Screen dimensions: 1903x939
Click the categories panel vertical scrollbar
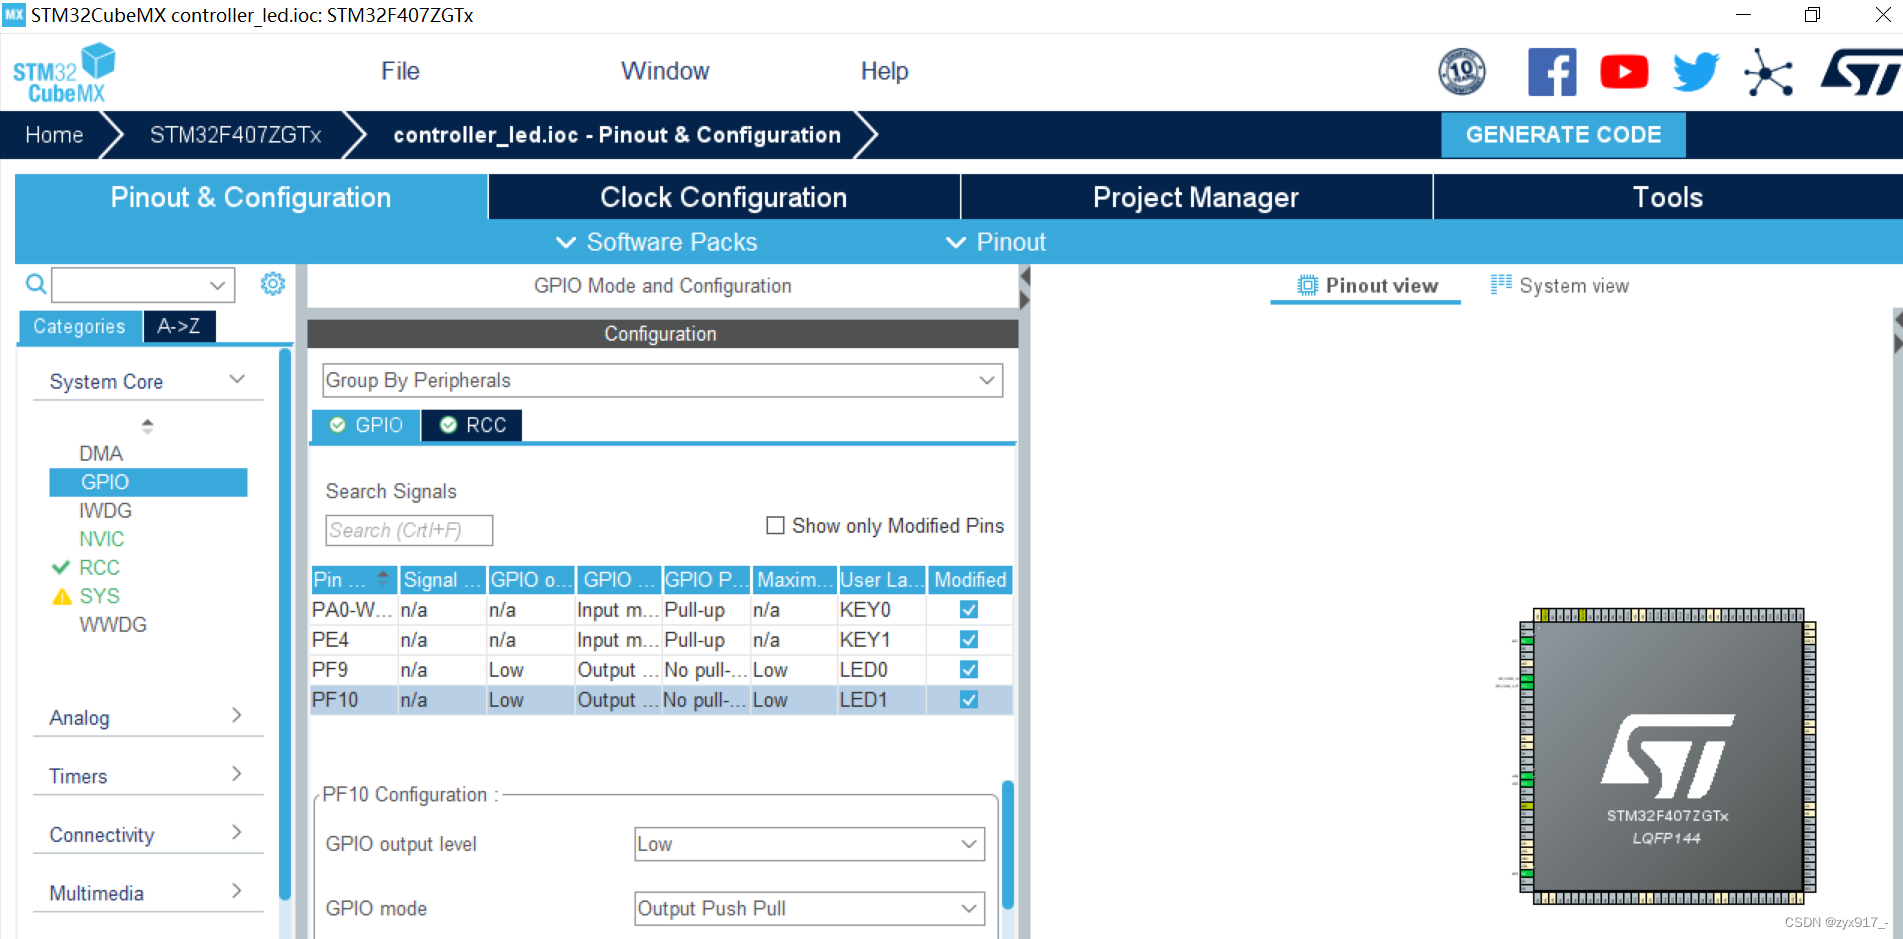(285, 625)
